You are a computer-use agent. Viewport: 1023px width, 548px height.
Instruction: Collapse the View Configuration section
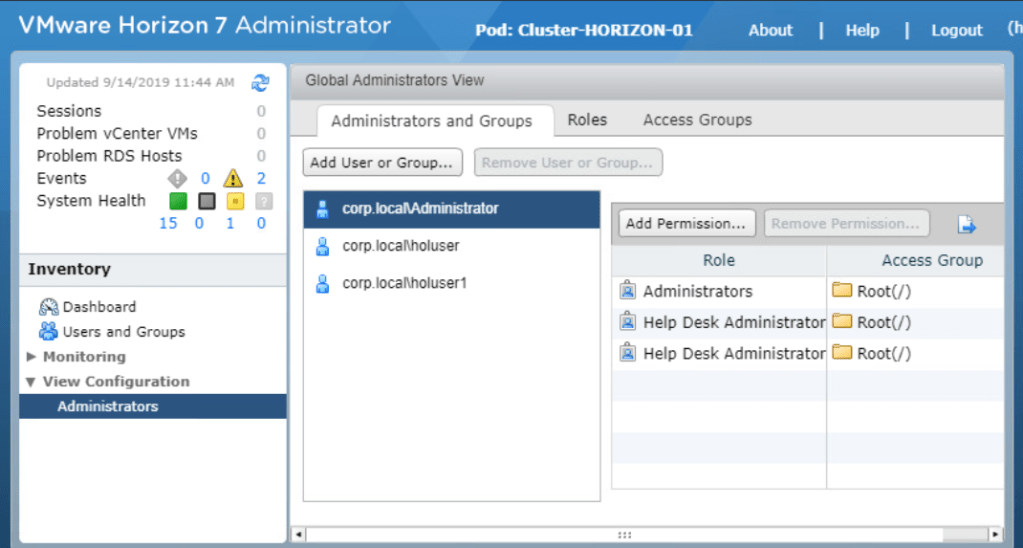tap(32, 382)
